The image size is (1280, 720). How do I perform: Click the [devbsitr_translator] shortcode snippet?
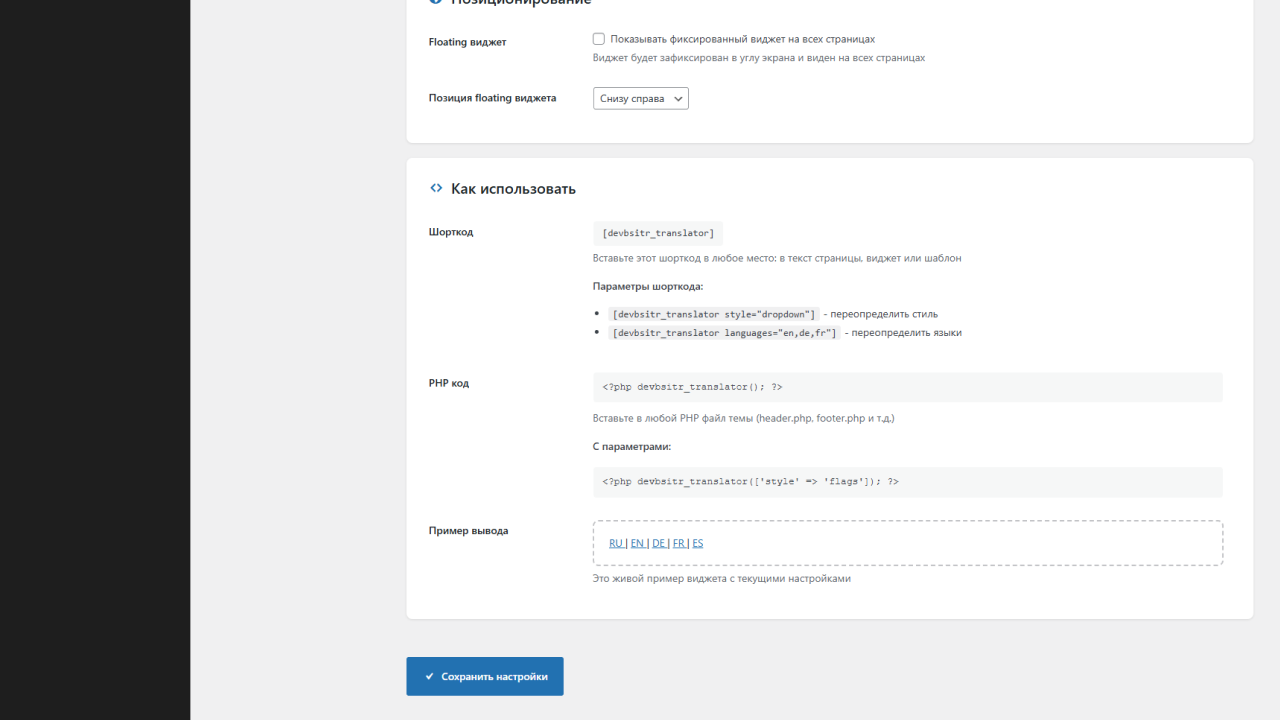[x=658, y=233]
